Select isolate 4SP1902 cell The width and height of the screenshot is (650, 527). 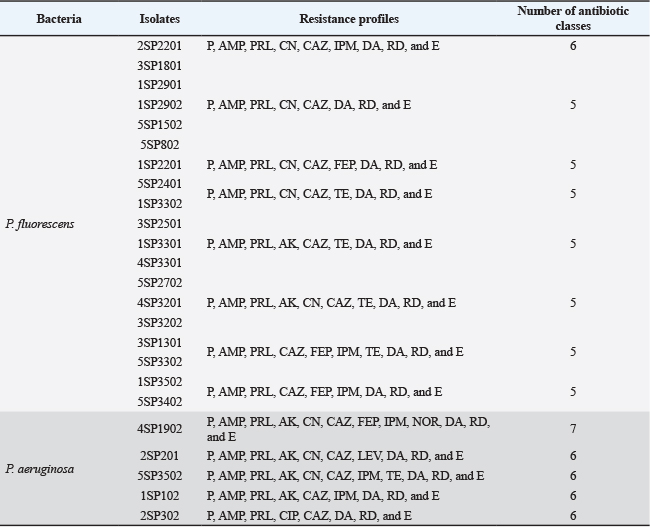tap(160, 430)
